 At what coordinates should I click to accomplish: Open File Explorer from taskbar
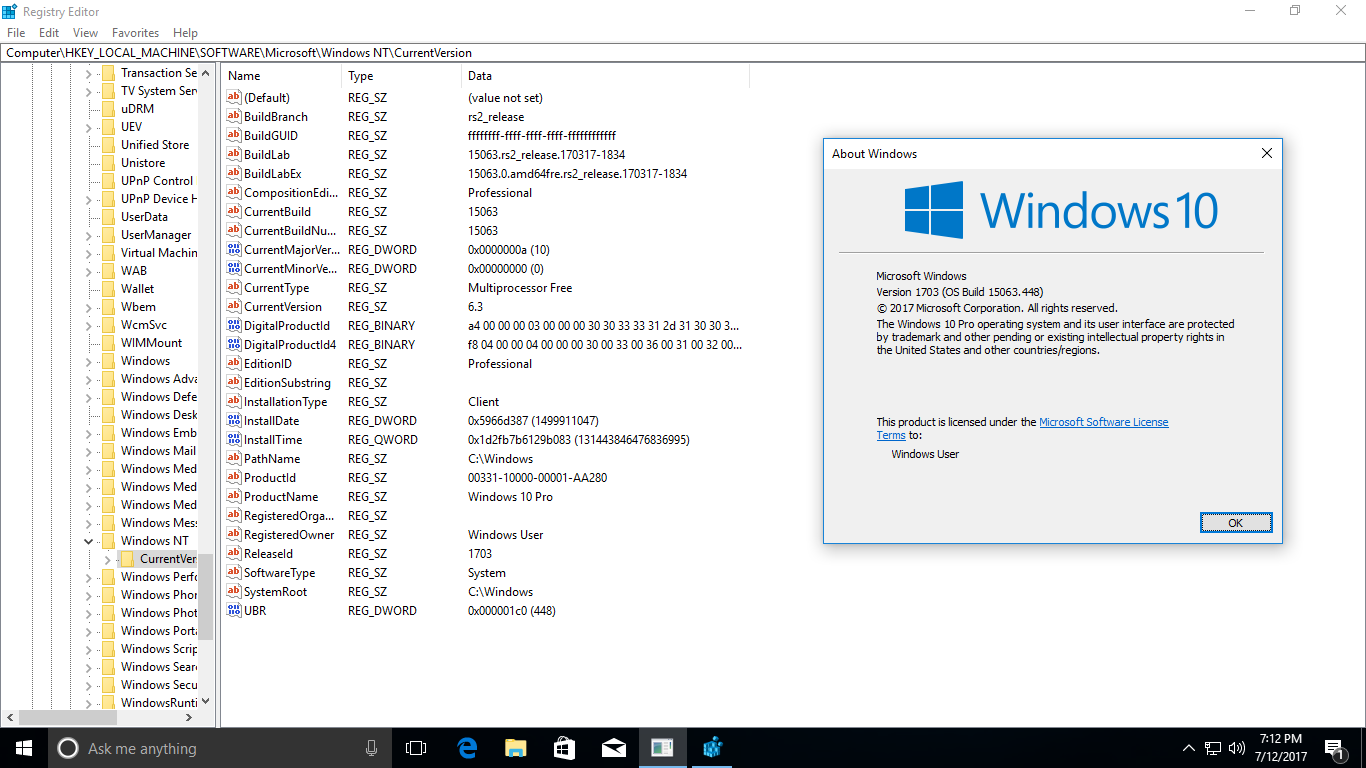[515, 748]
